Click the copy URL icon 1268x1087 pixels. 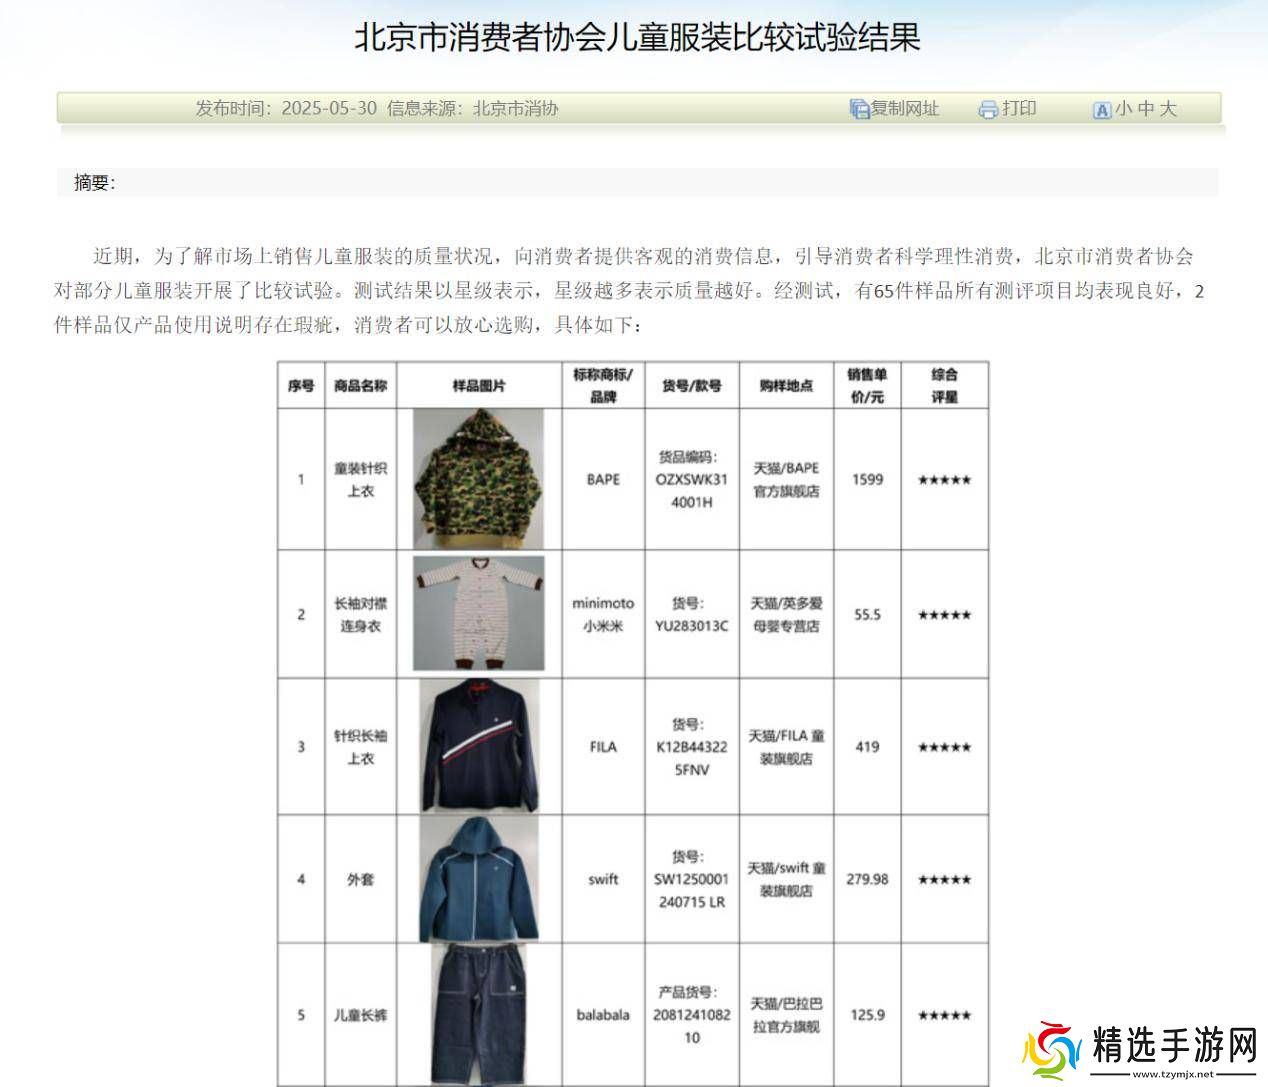coord(858,109)
